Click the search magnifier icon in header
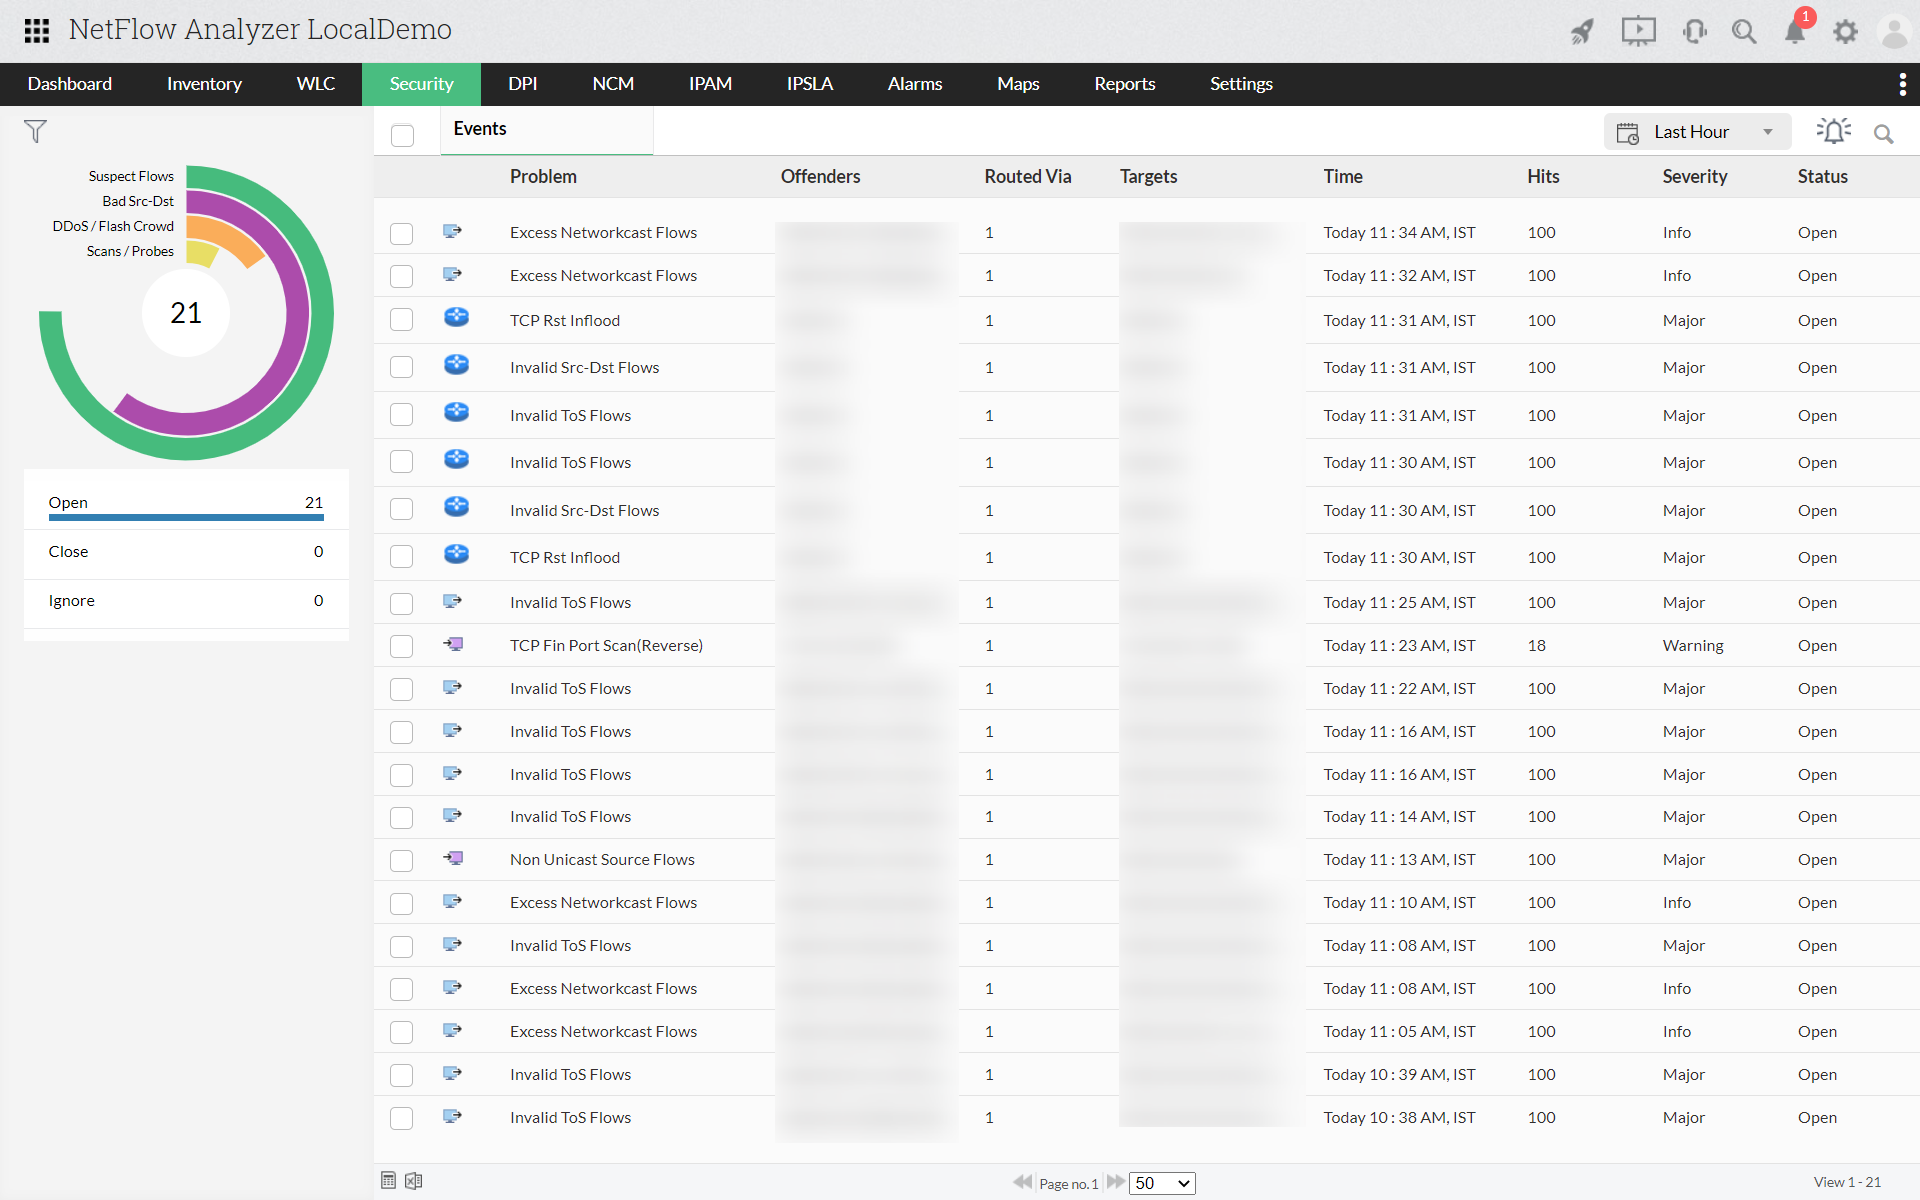1920x1200 pixels. [x=1743, y=29]
